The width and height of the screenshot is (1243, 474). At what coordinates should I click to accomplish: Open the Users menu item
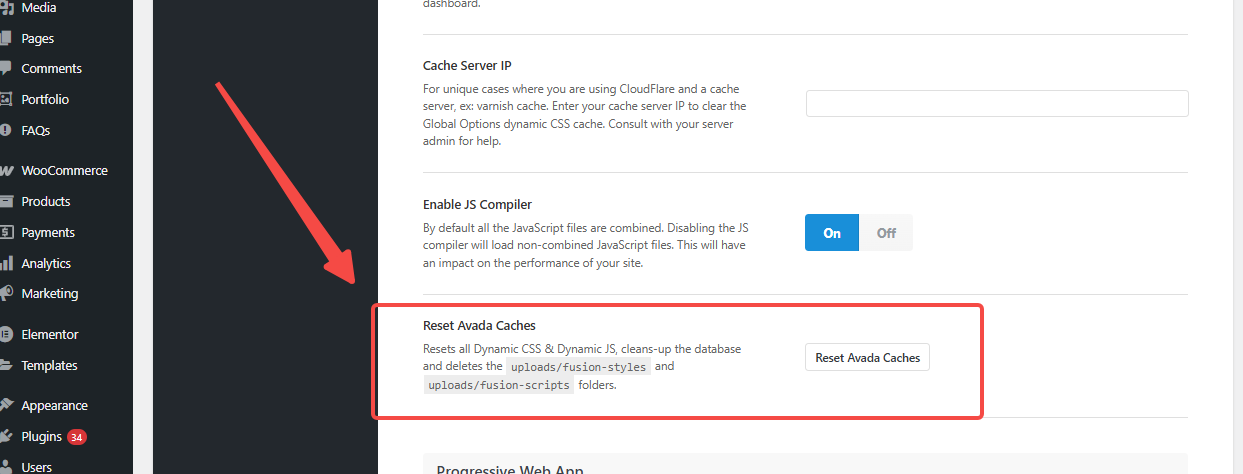coord(37,467)
